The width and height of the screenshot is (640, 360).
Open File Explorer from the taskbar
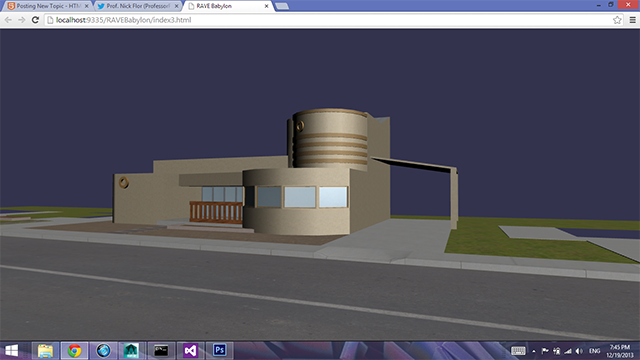pos(45,351)
